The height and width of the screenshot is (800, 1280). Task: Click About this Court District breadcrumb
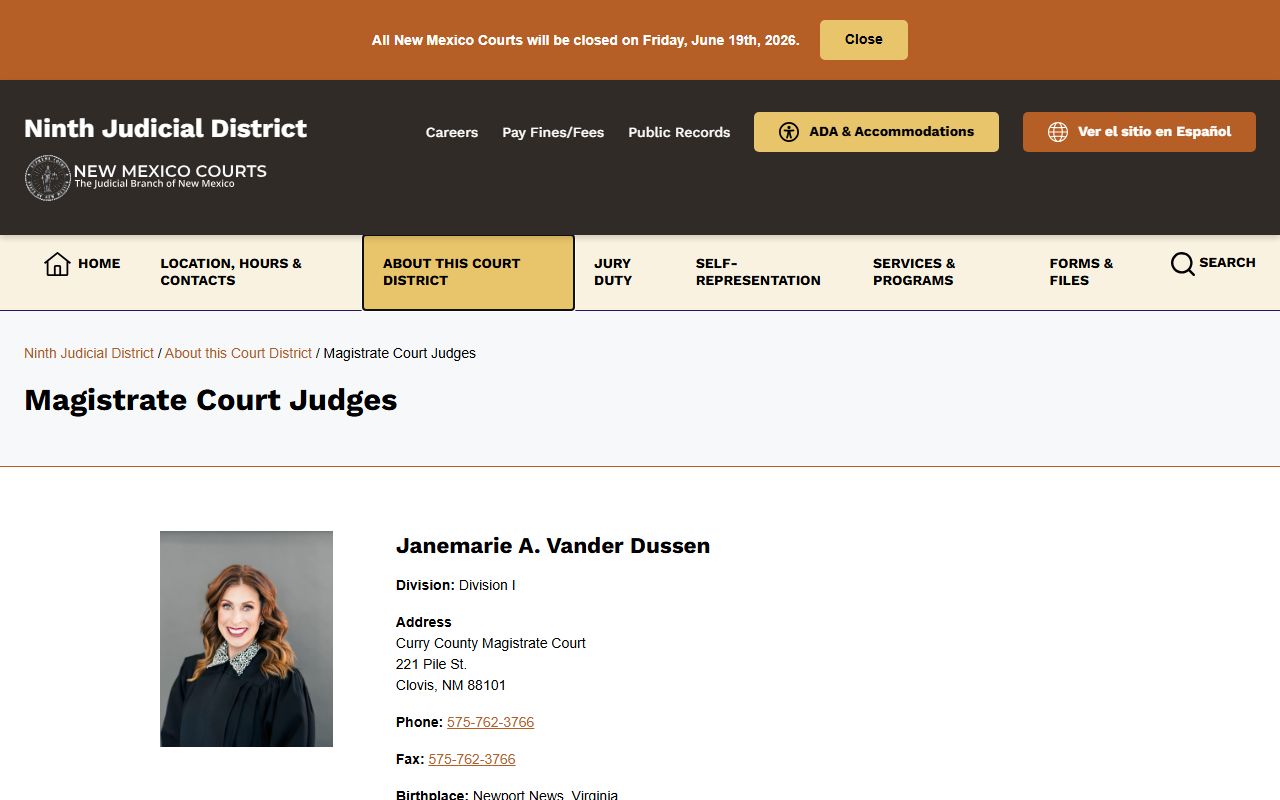238,353
